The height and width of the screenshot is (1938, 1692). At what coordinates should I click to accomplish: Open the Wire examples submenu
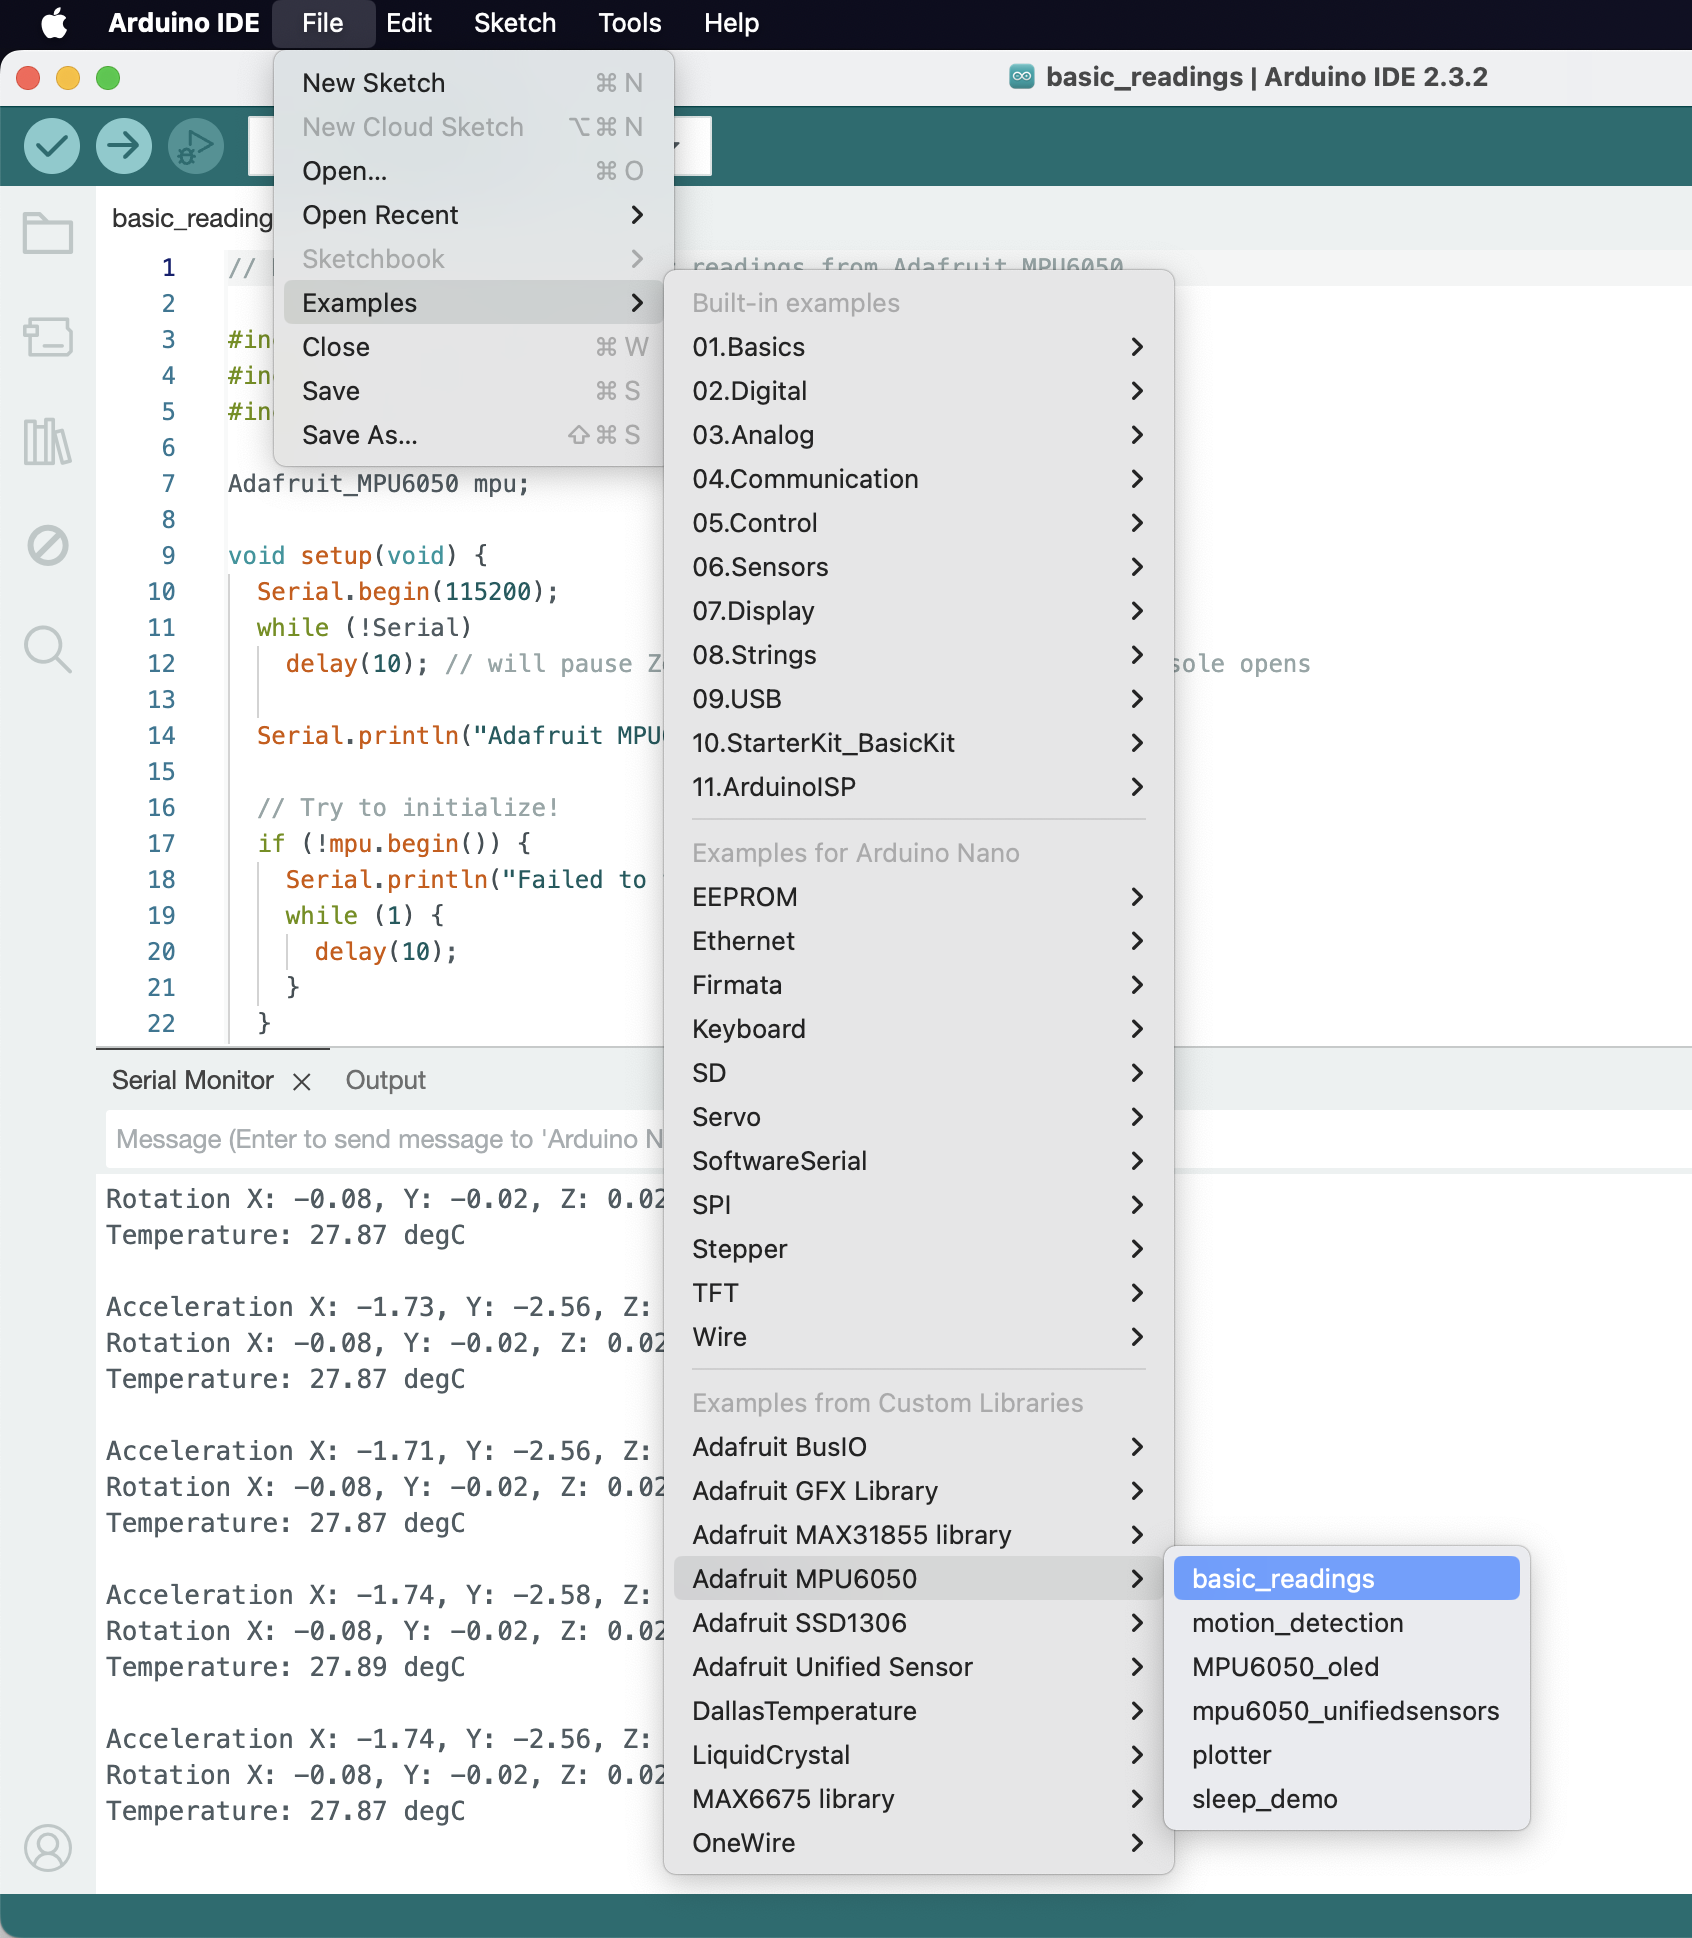[x=918, y=1337]
